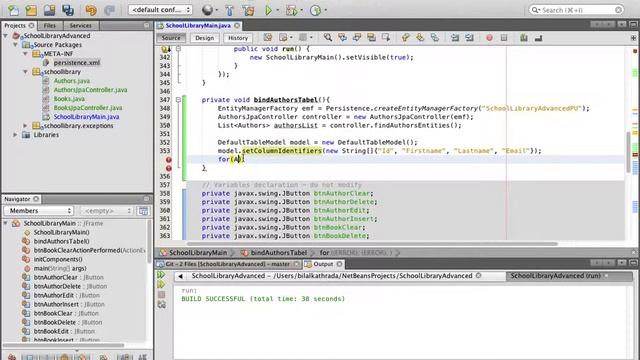Open the dropdown arrow next to Run Project
Image resolution: width=640 pixels, height=360 pixels.
(278, 10)
